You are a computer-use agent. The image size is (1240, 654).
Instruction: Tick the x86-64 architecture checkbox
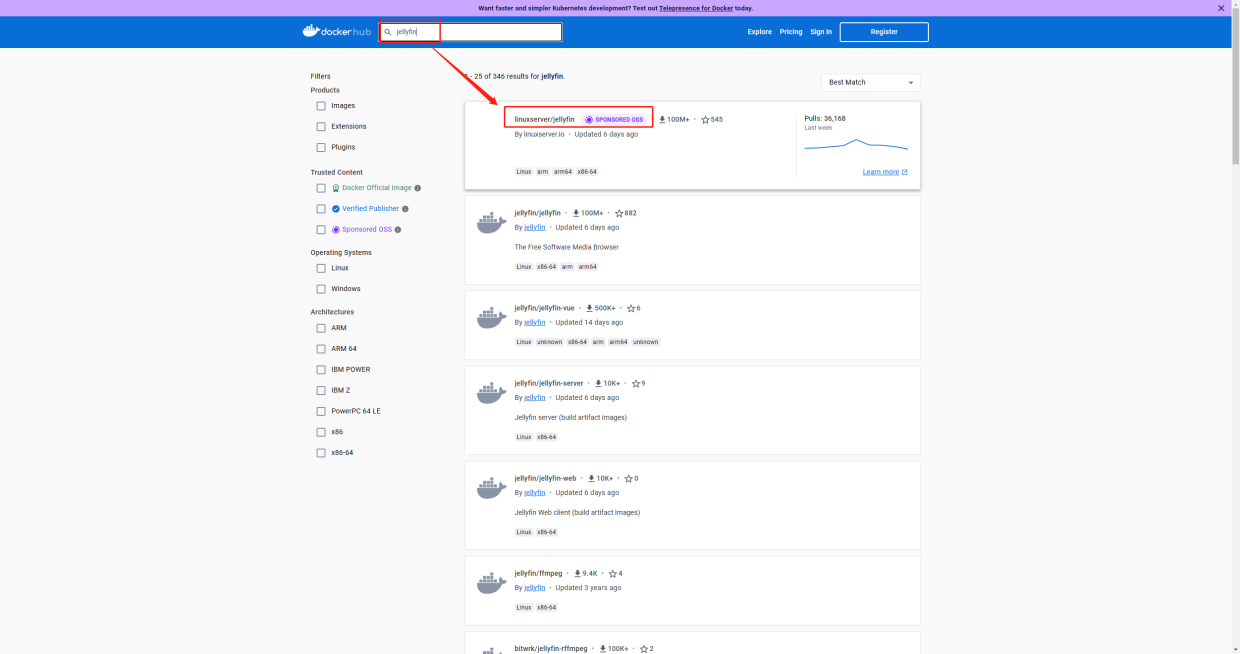click(321, 453)
